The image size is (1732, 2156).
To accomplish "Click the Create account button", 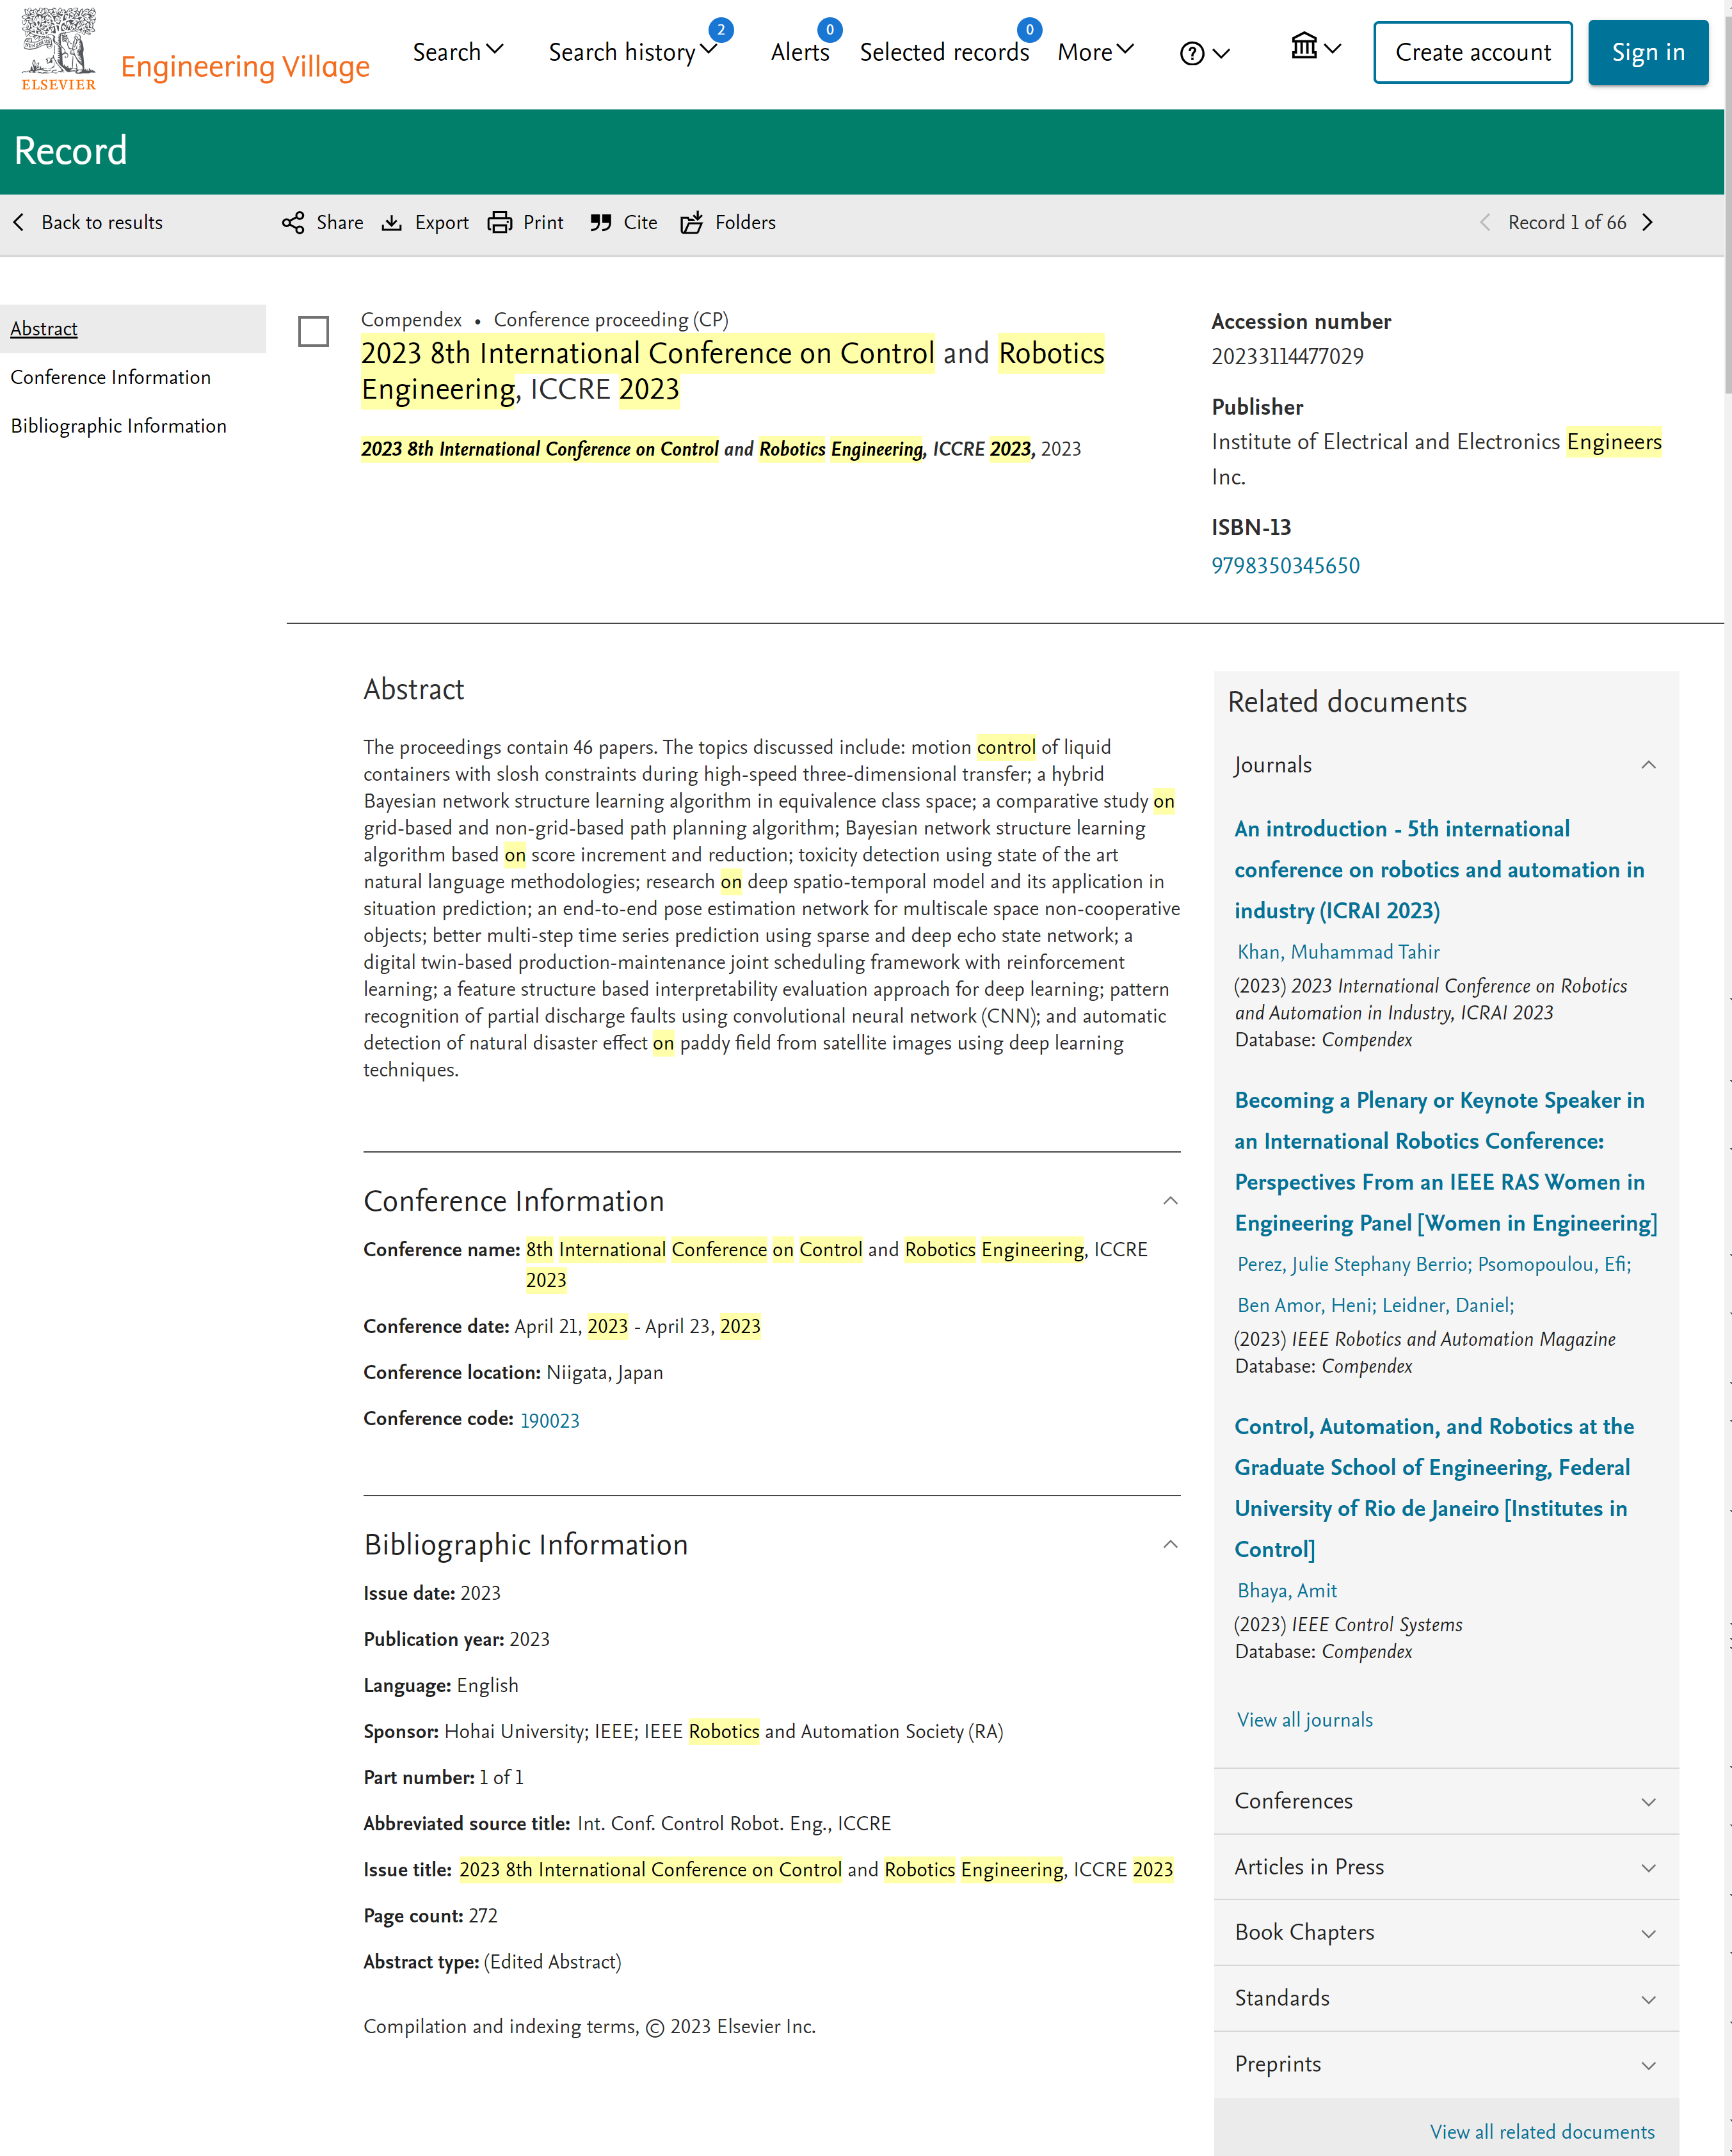I will (x=1472, y=52).
